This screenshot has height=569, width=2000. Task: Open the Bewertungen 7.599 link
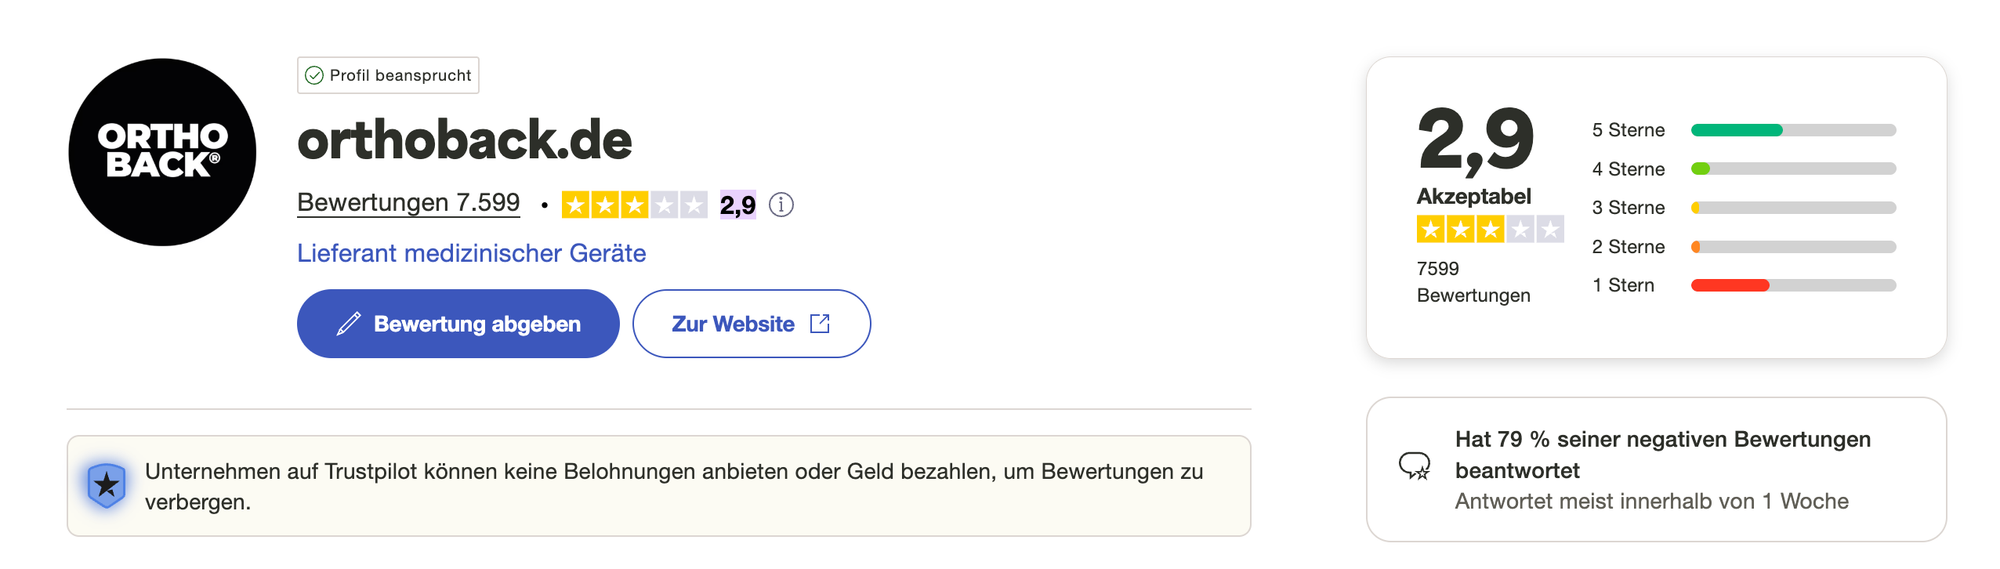click(x=408, y=203)
